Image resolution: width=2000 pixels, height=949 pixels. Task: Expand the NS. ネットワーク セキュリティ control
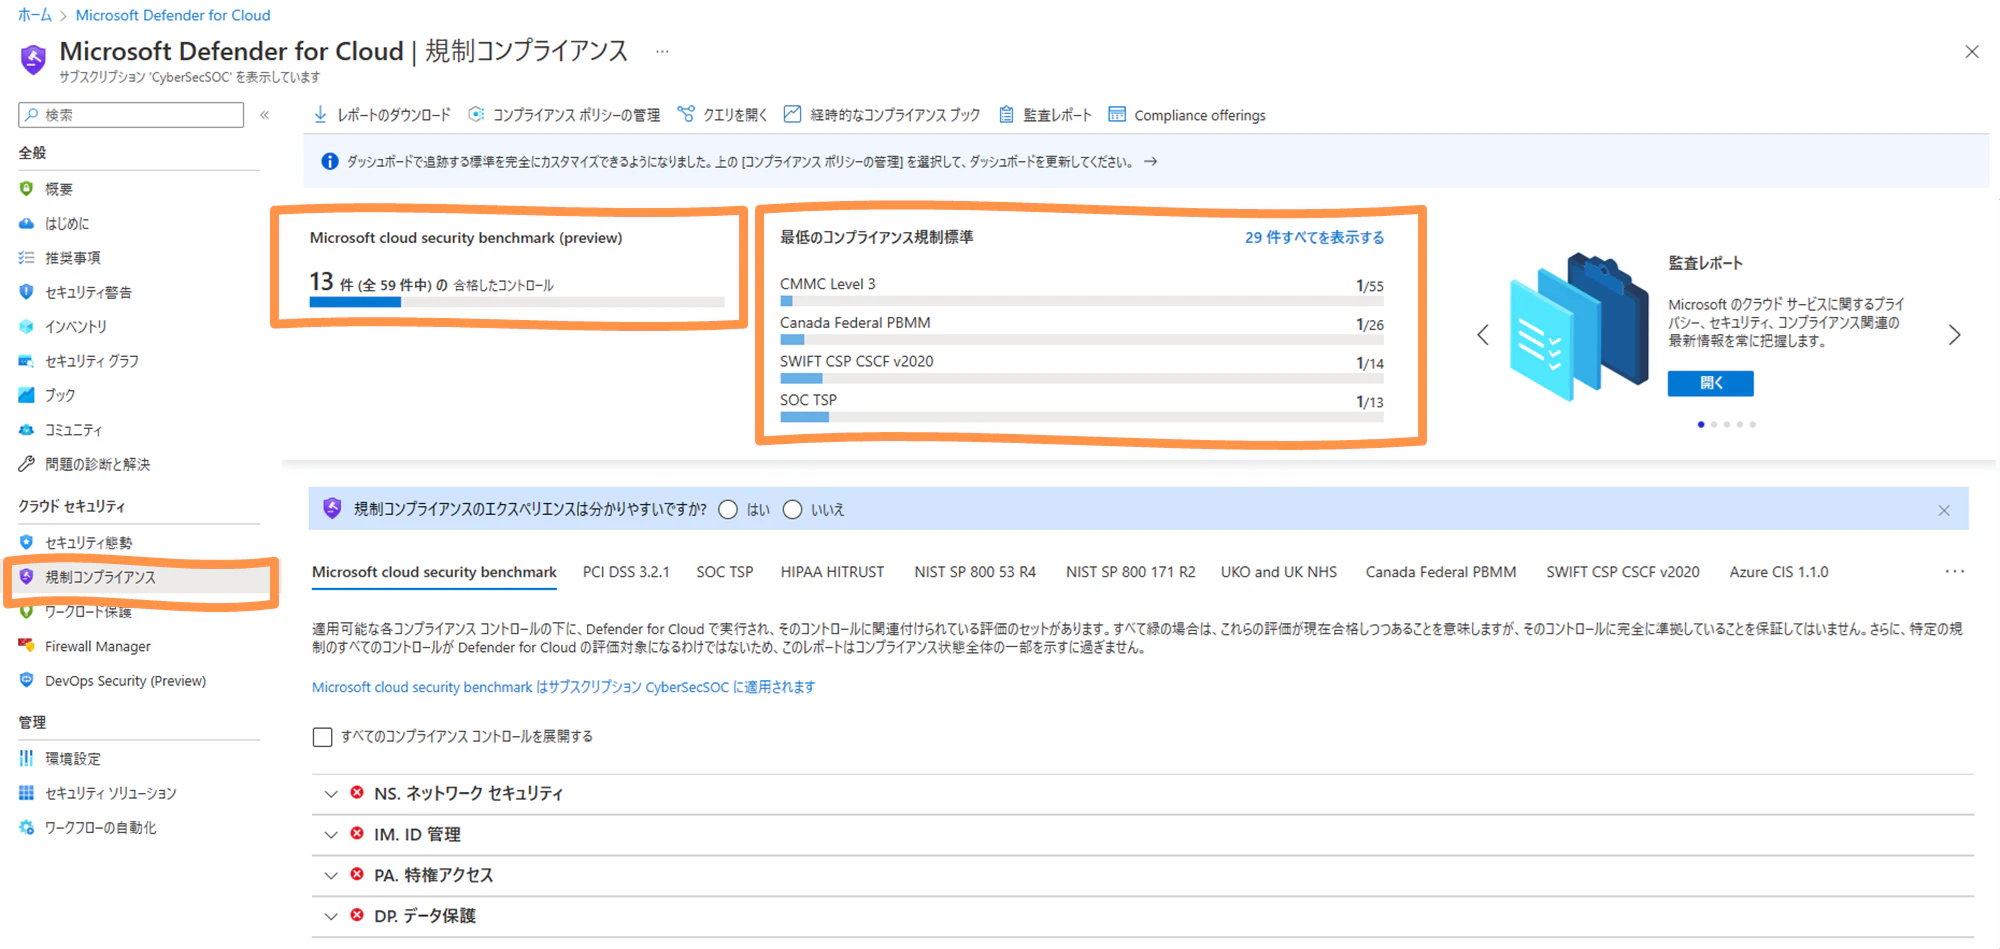(x=331, y=793)
